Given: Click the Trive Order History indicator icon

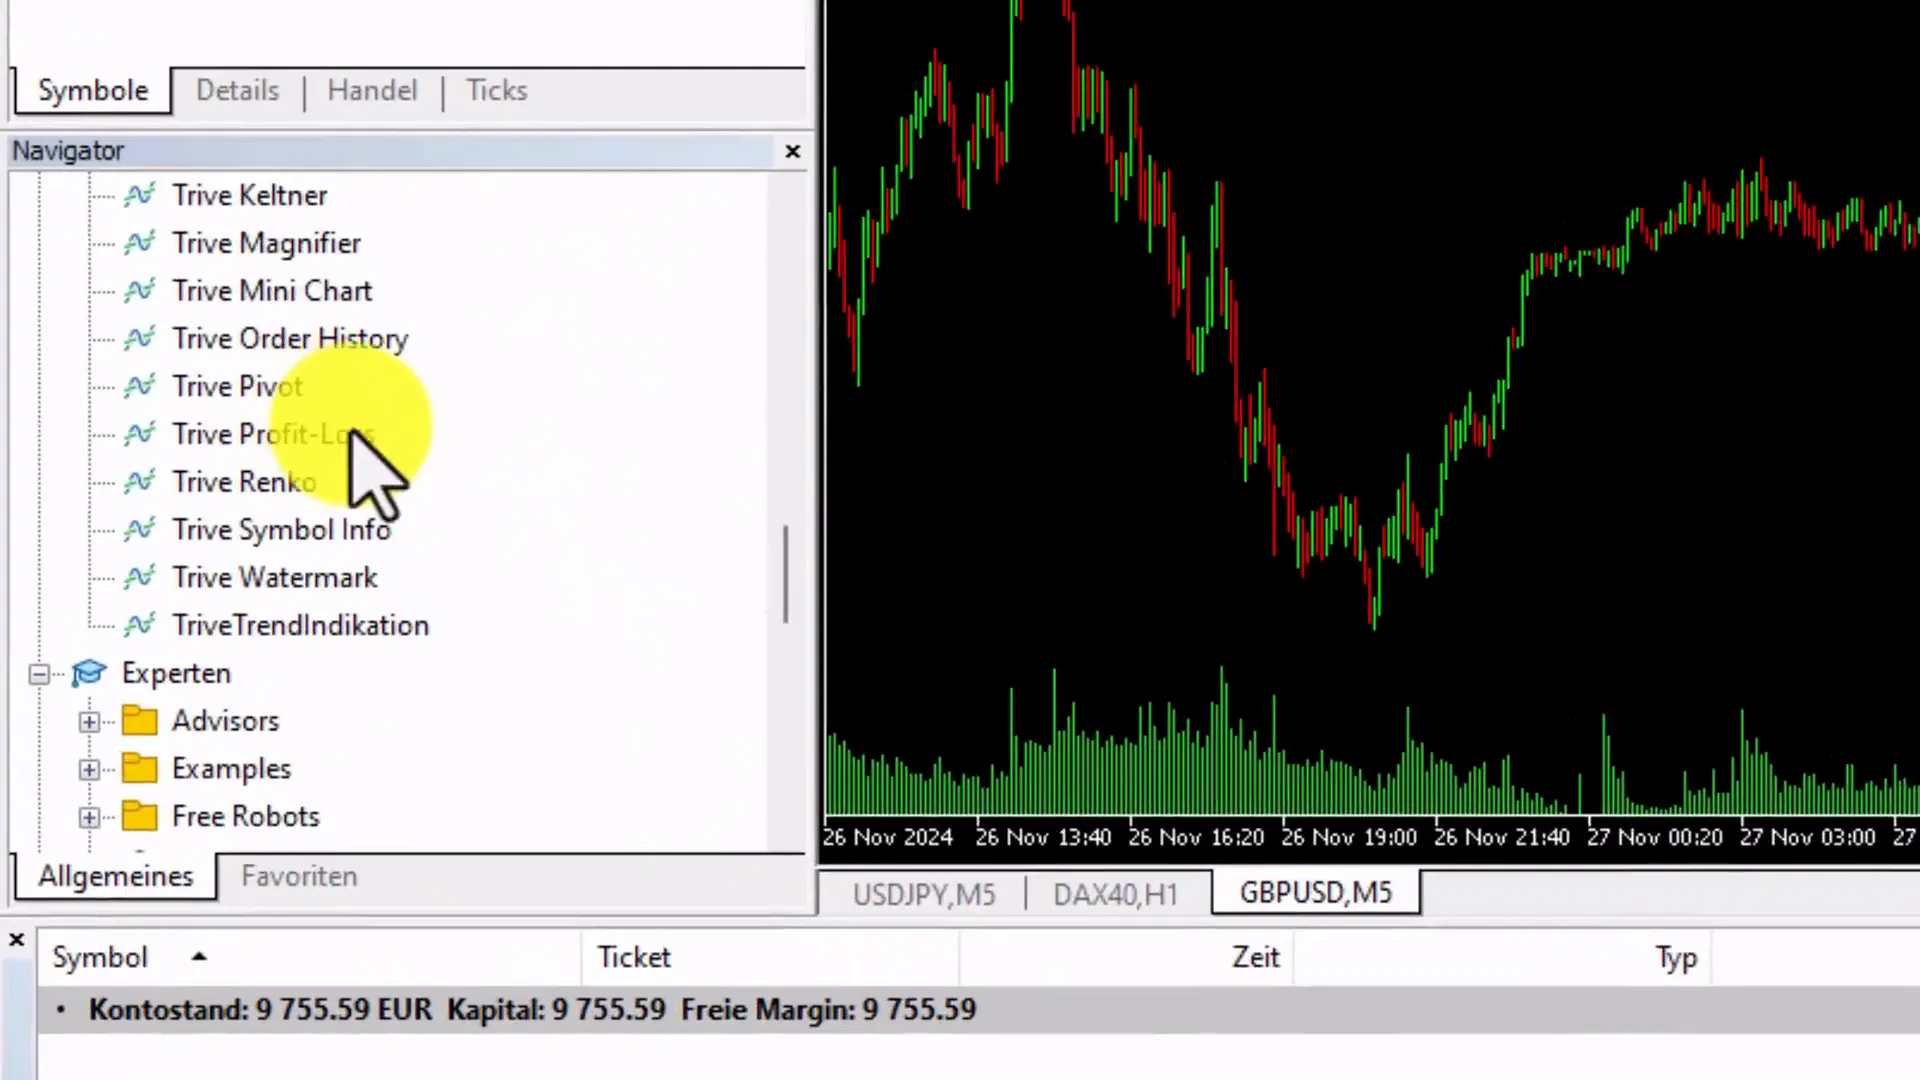Looking at the screenshot, I should [x=140, y=339].
